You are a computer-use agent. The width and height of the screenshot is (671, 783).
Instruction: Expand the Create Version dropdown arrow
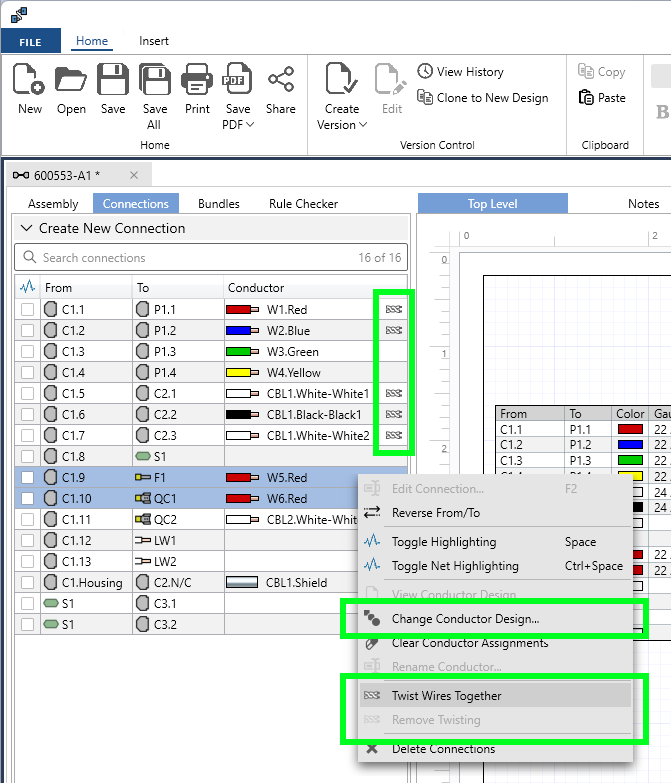point(363,125)
